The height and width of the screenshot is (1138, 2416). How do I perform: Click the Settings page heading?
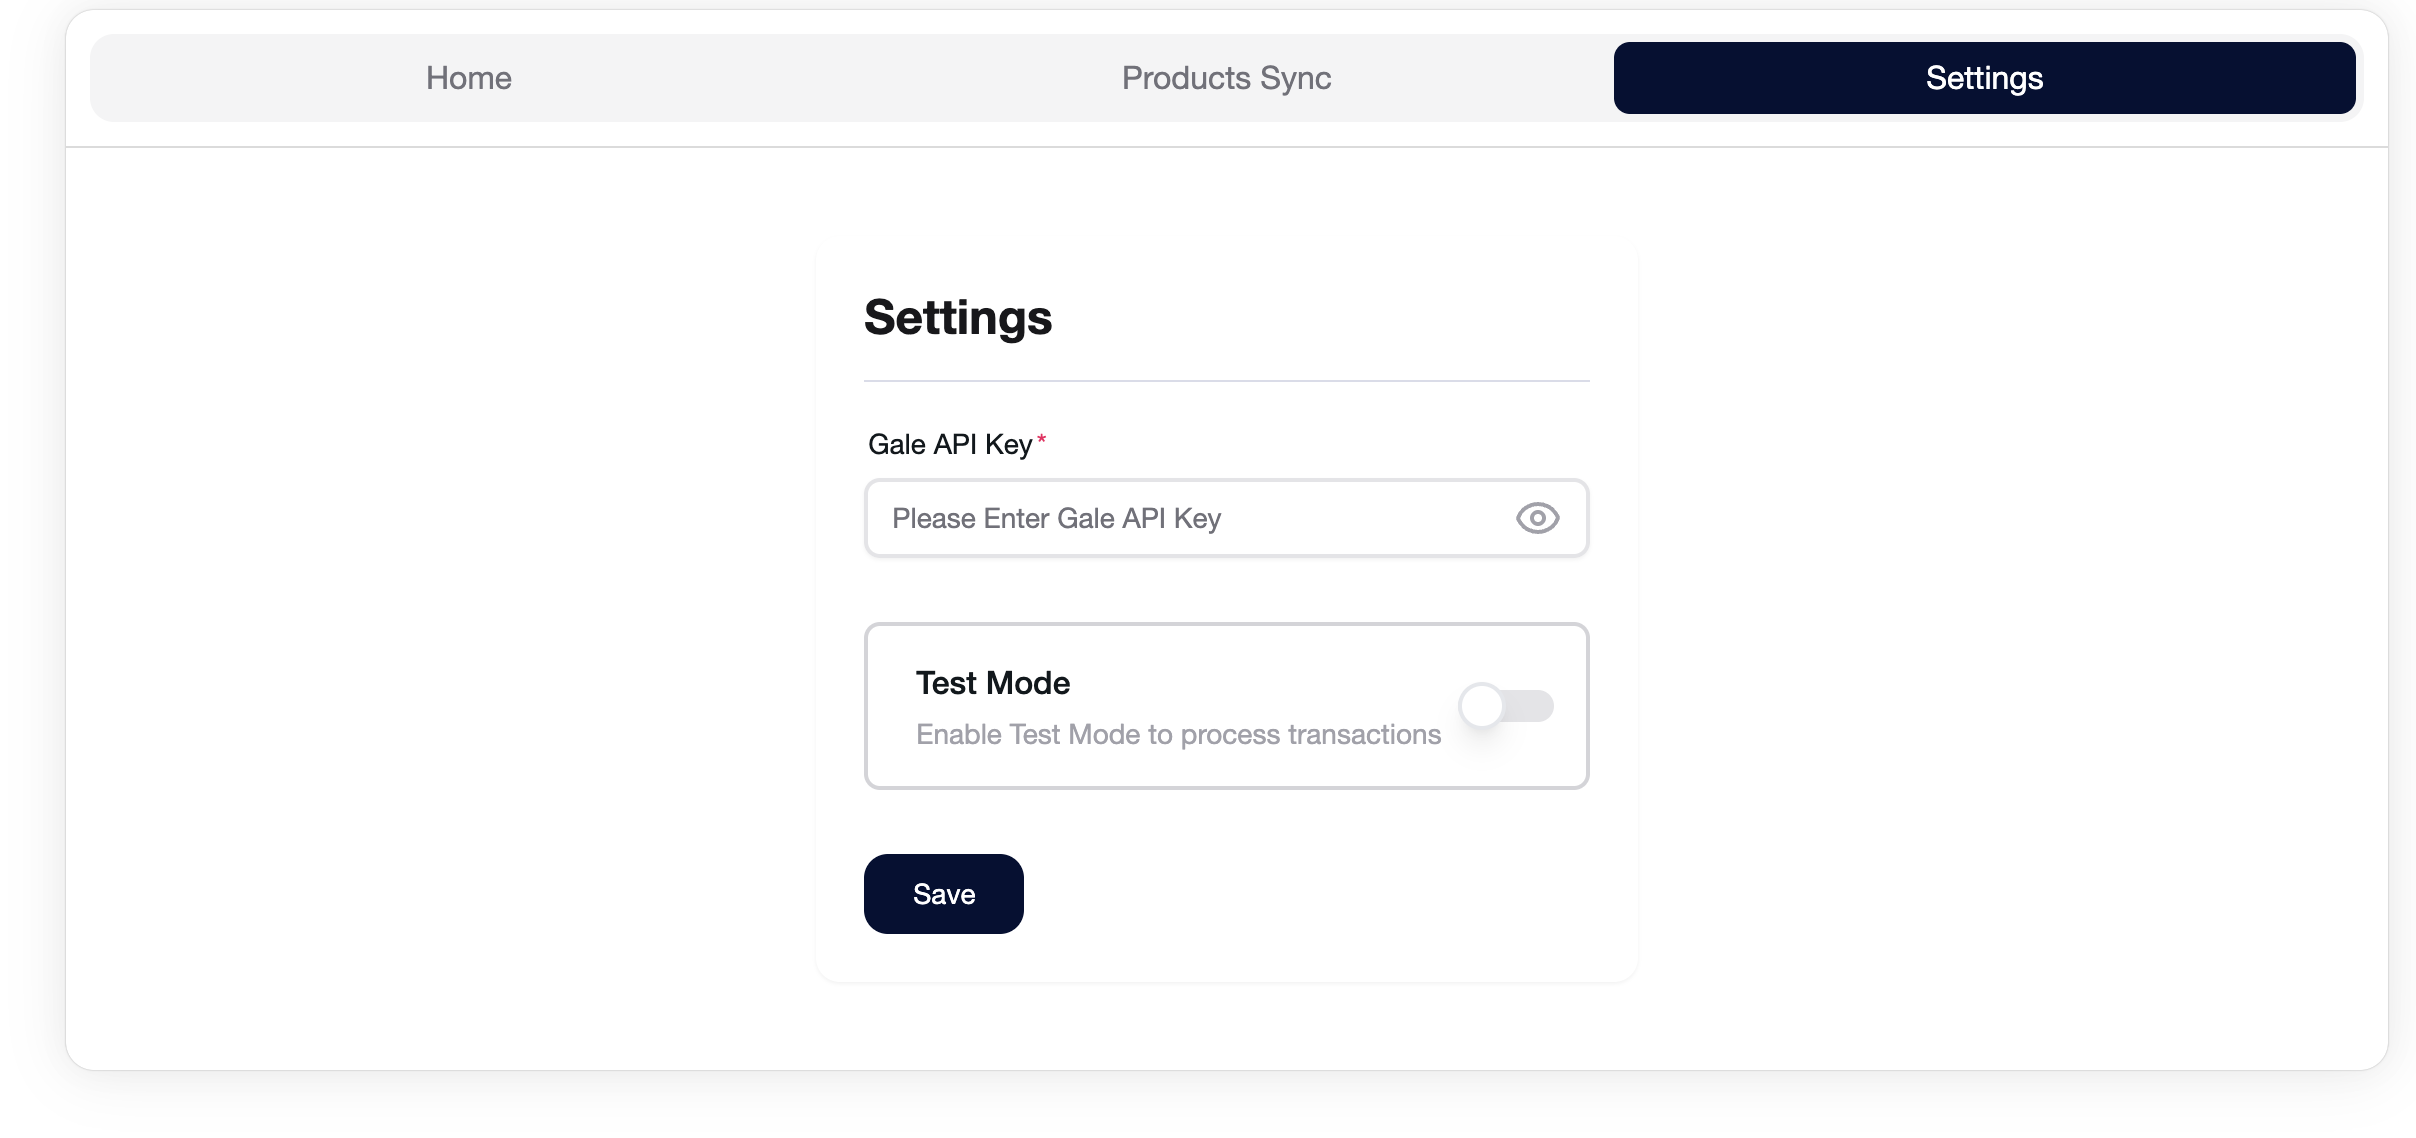(x=958, y=317)
